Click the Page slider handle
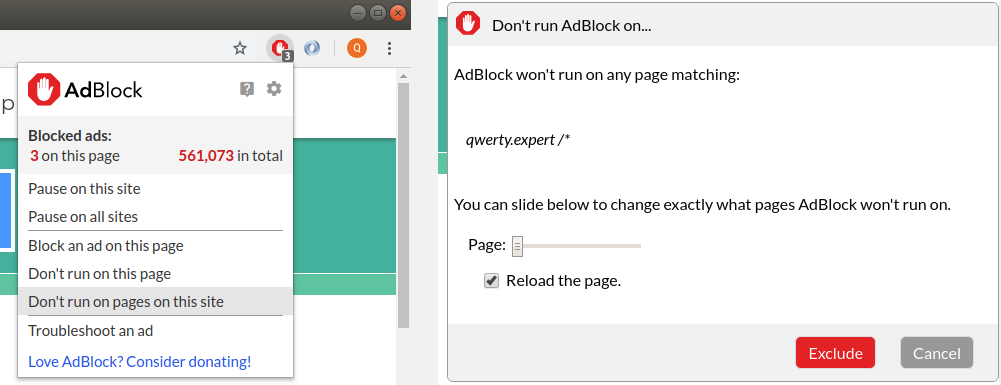The image size is (1001, 385). pyautogui.click(x=517, y=246)
